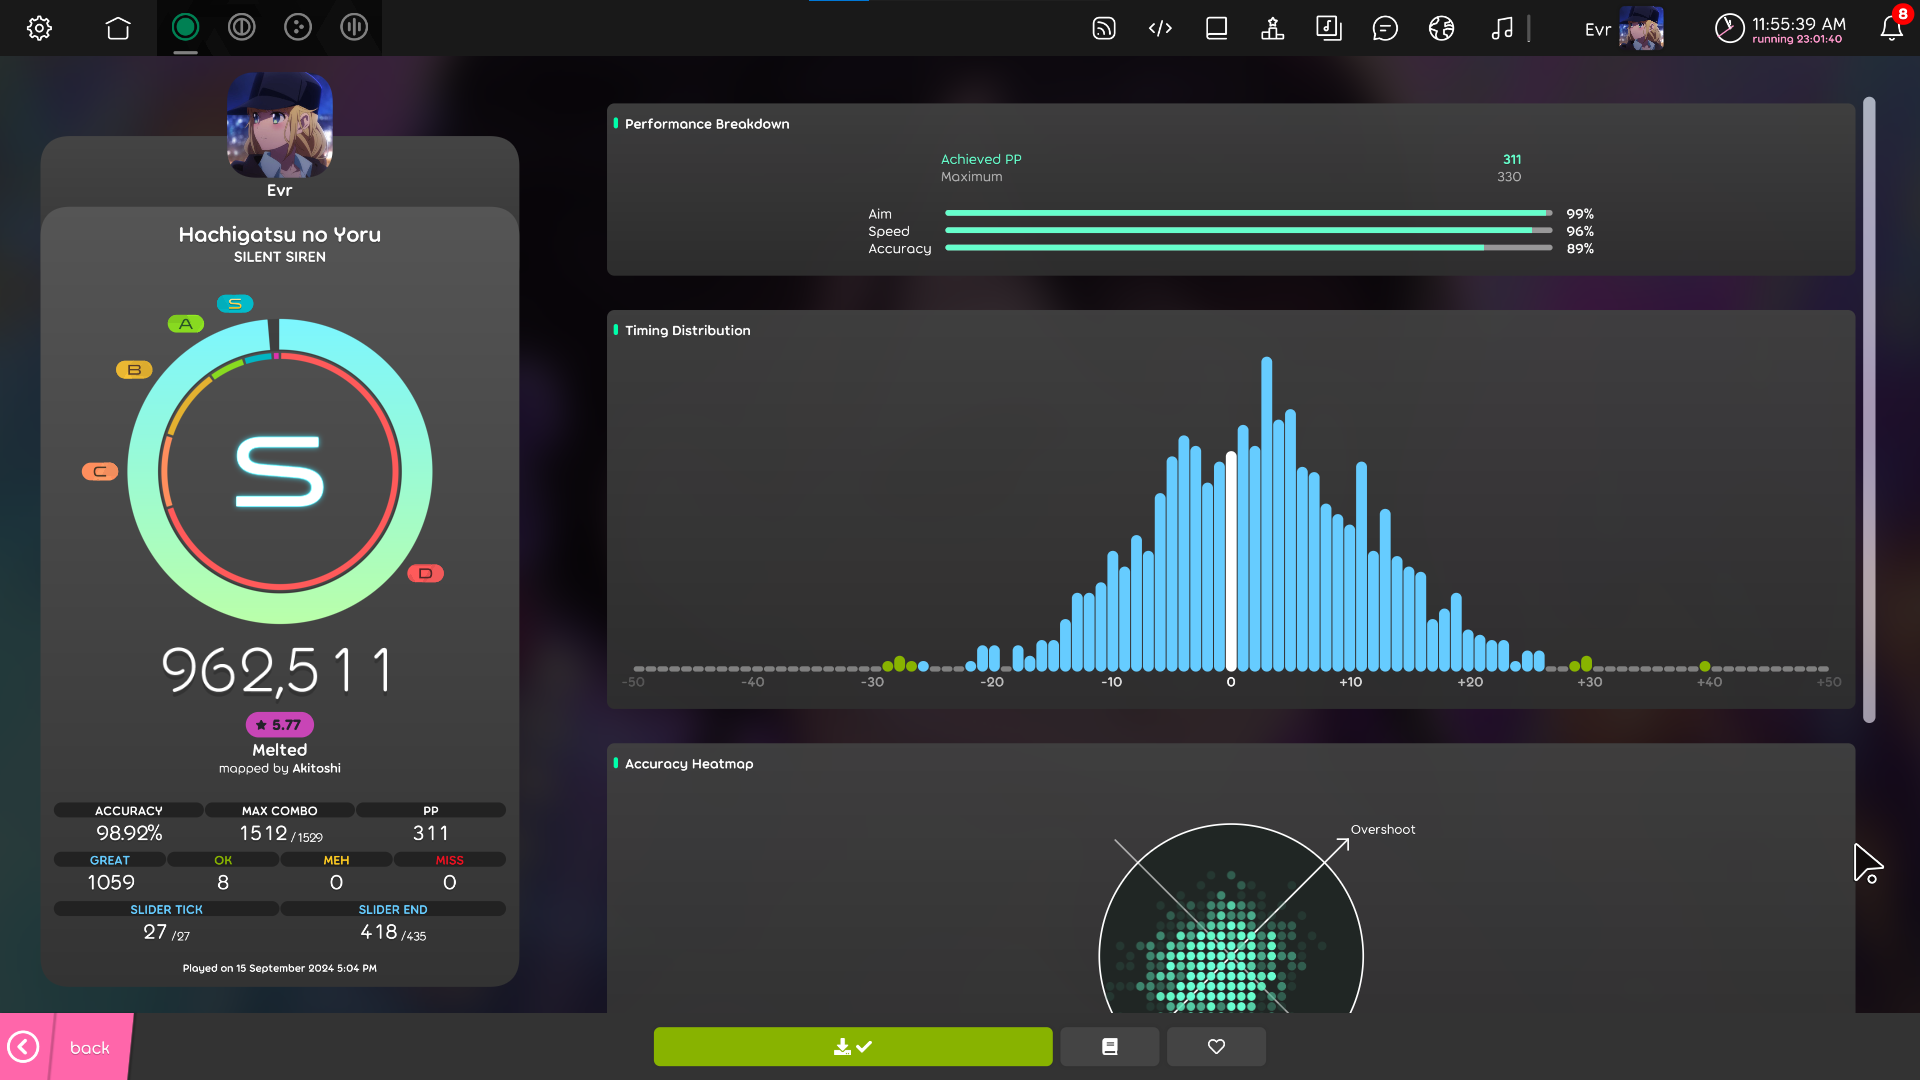Open the now playing music icon
1920x1080 pixels.
1501,28
